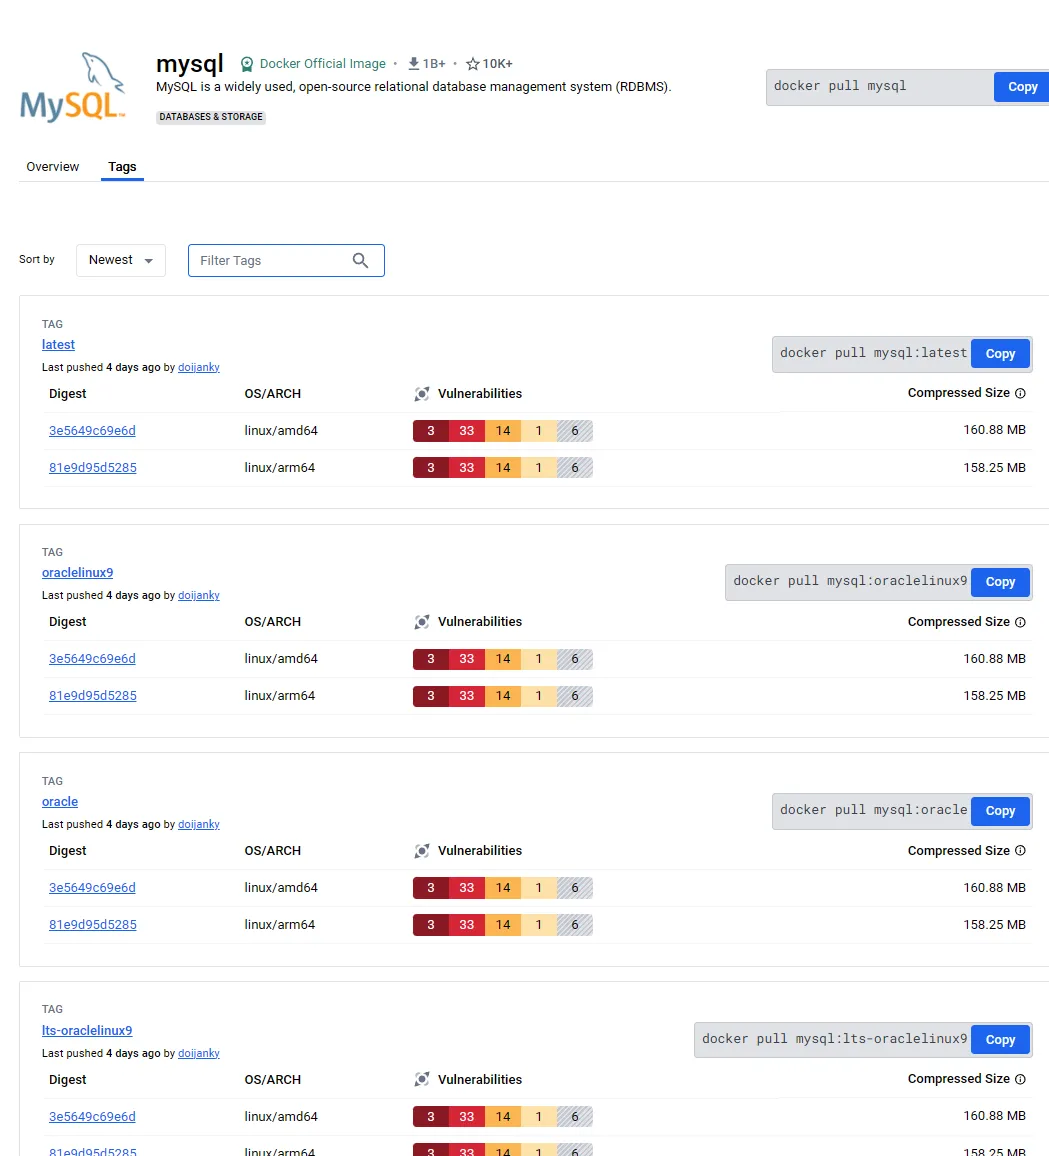The height and width of the screenshot is (1156, 1049).
Task: Click low count 1 for oracle linux/arm64
Action: pyautogui.click(x=539, y=925)
